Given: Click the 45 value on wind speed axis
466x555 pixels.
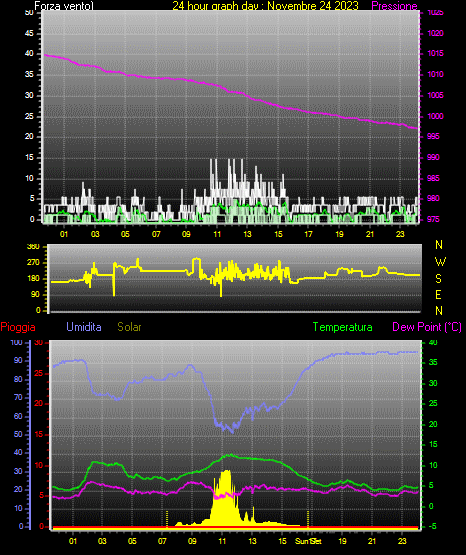Looking at the screenshot, I should point(29,33).
